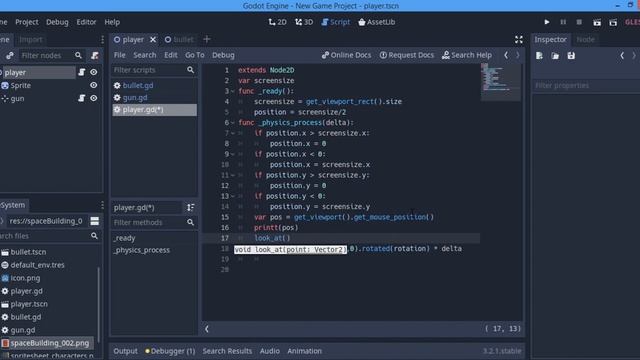Viewport: 640px width, 360px height.
Task: Go to next edited script arrow
Action: [518, 55]
